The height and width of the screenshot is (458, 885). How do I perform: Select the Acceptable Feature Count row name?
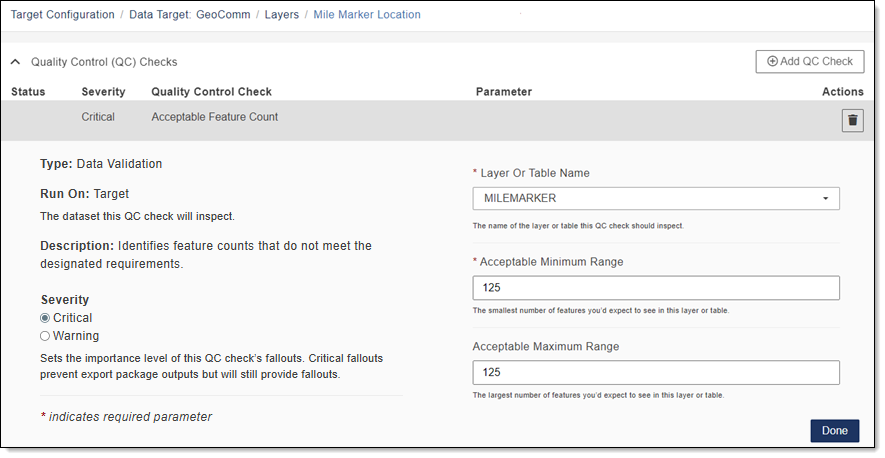[214, 117]
